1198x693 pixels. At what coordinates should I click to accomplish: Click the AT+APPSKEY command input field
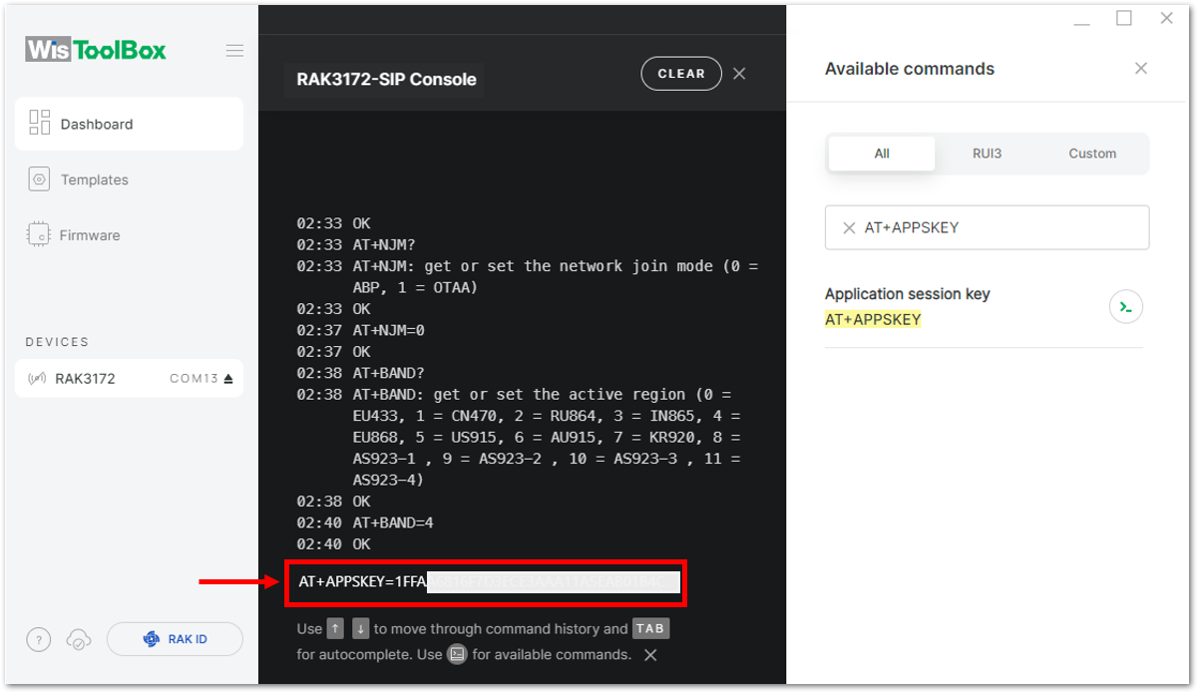coord(486,582)
